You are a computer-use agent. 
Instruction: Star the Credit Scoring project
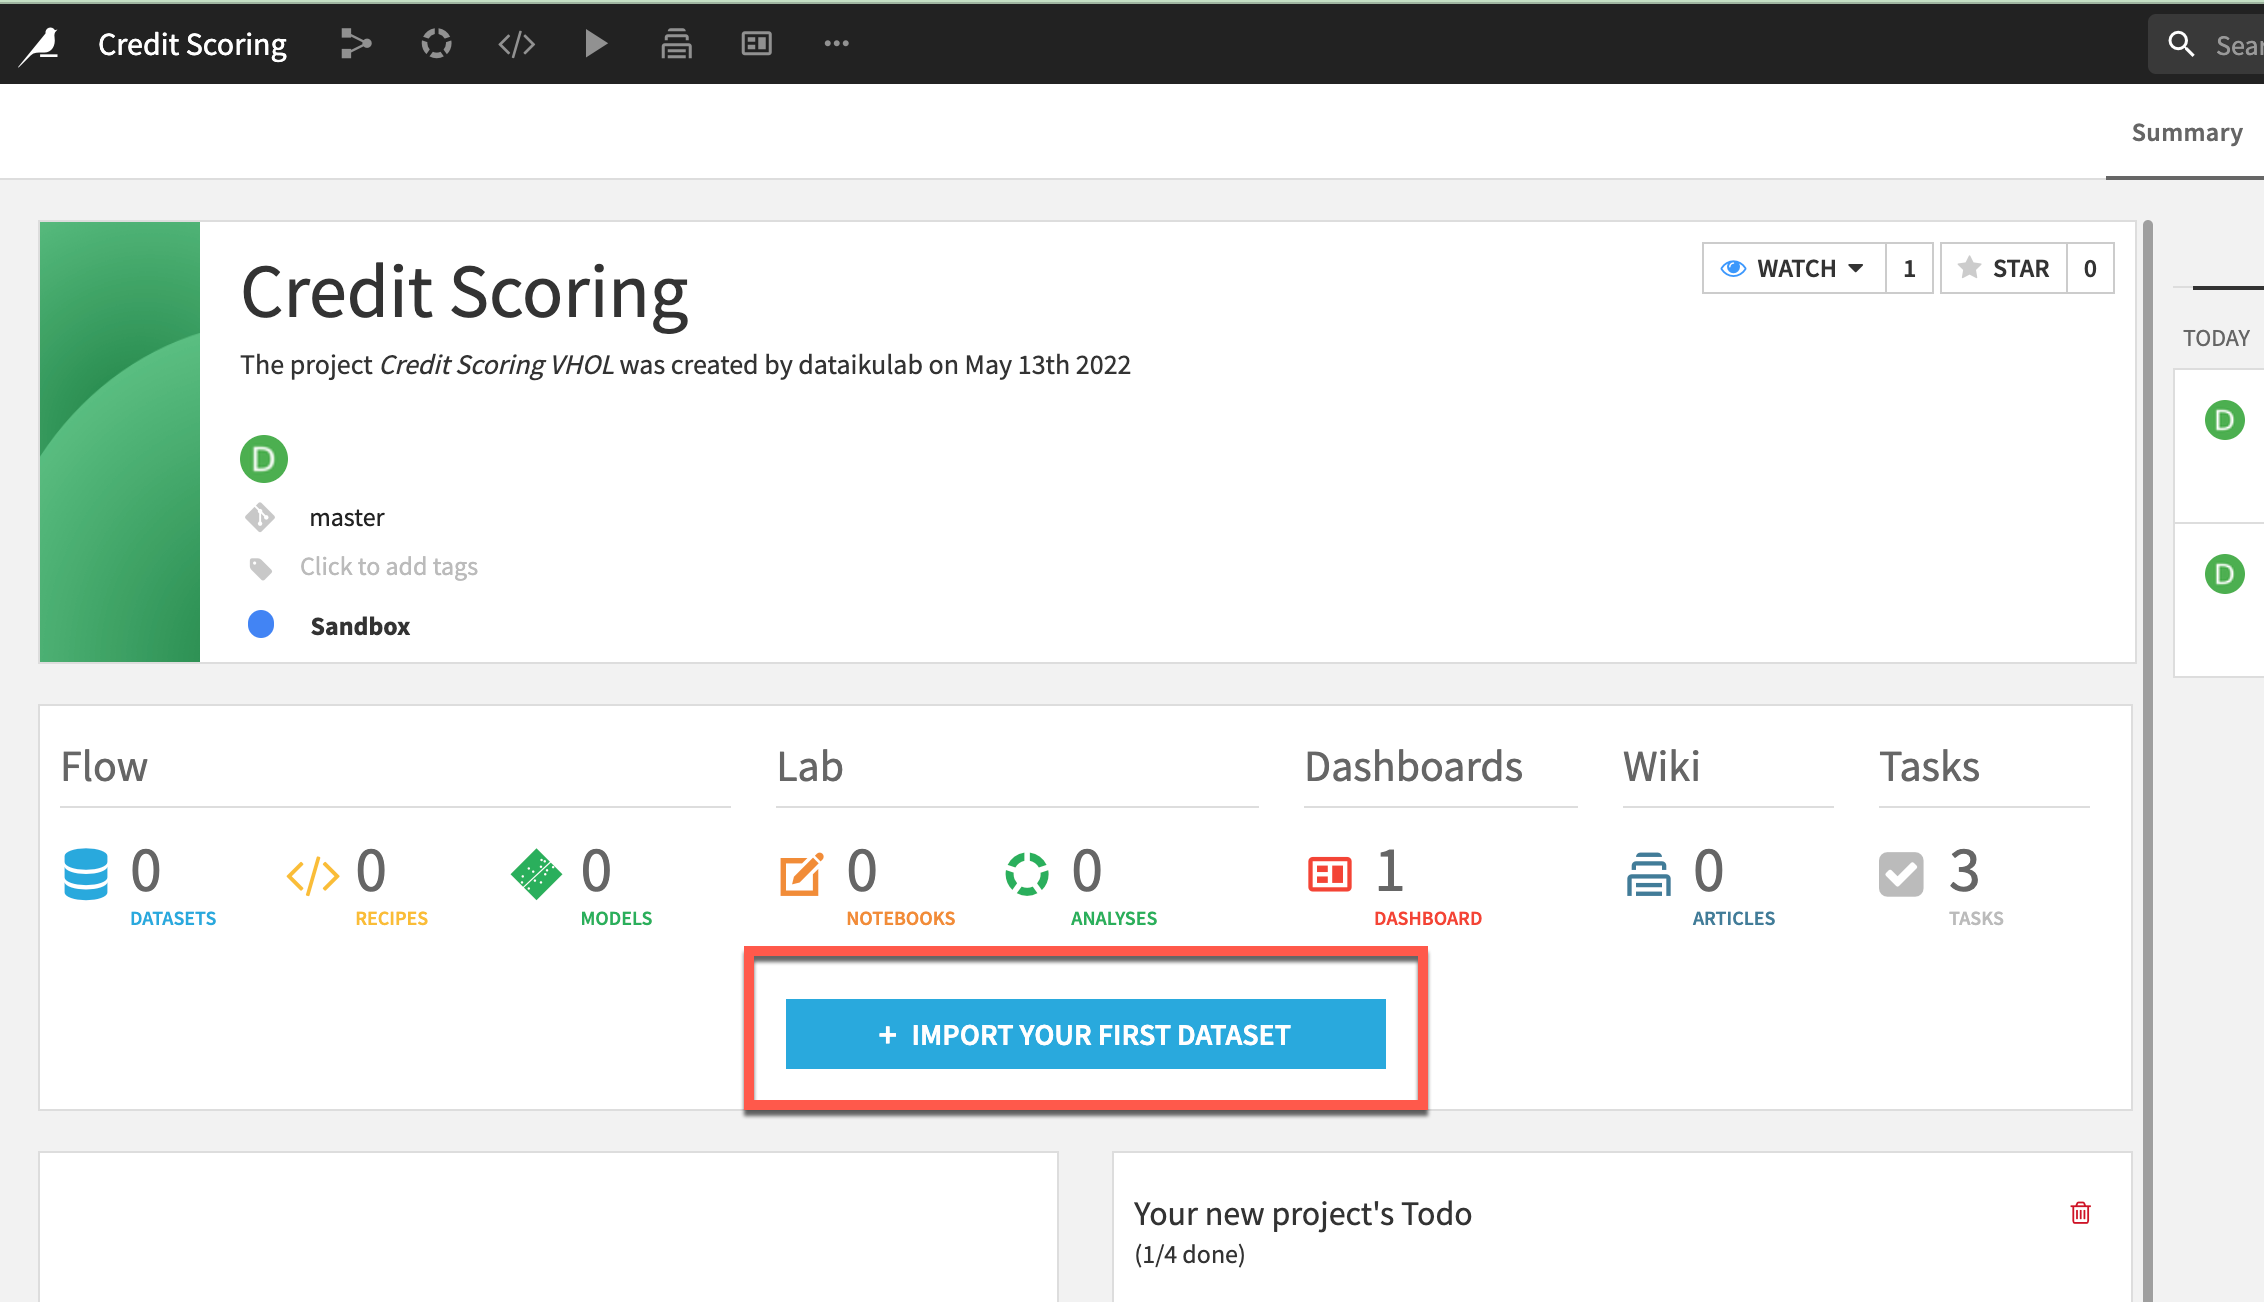coord(2004,268)
